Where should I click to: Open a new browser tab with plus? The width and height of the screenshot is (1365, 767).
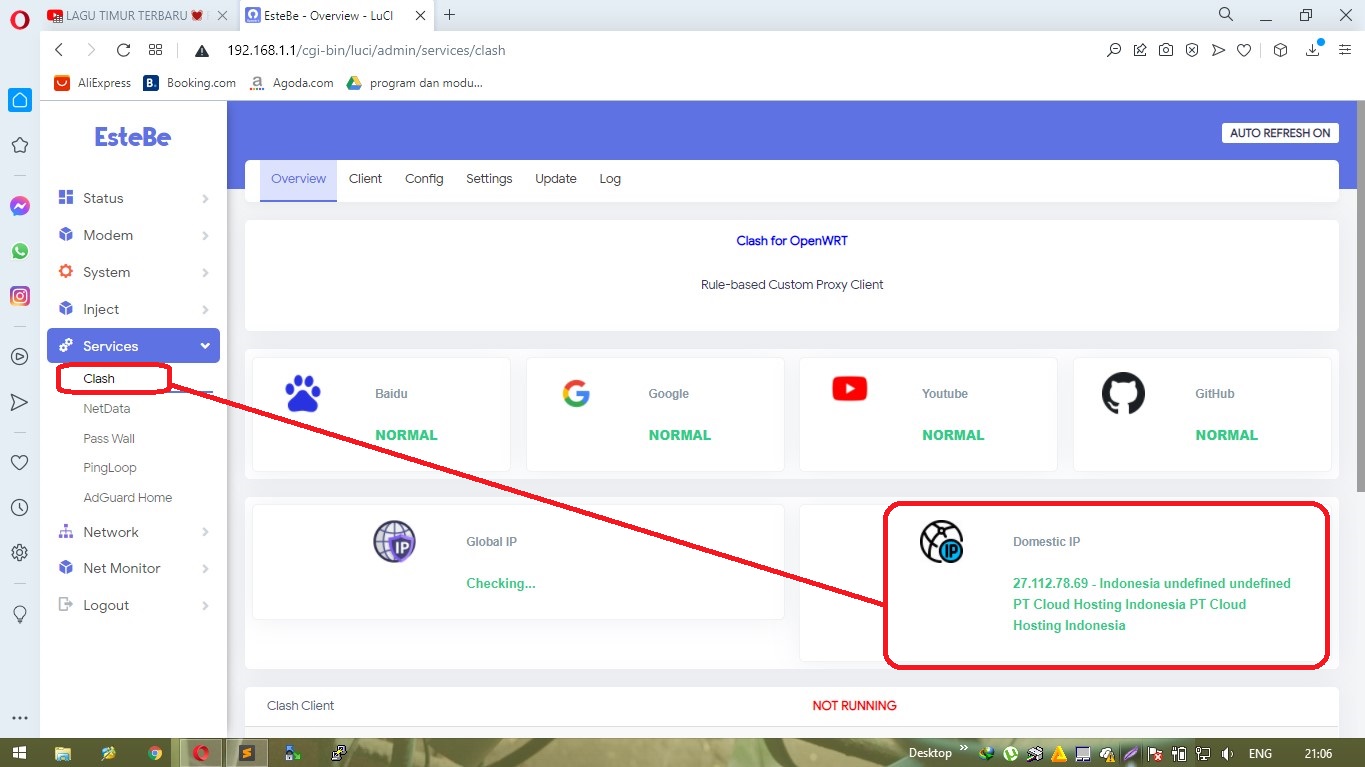(x=449, y=14)
